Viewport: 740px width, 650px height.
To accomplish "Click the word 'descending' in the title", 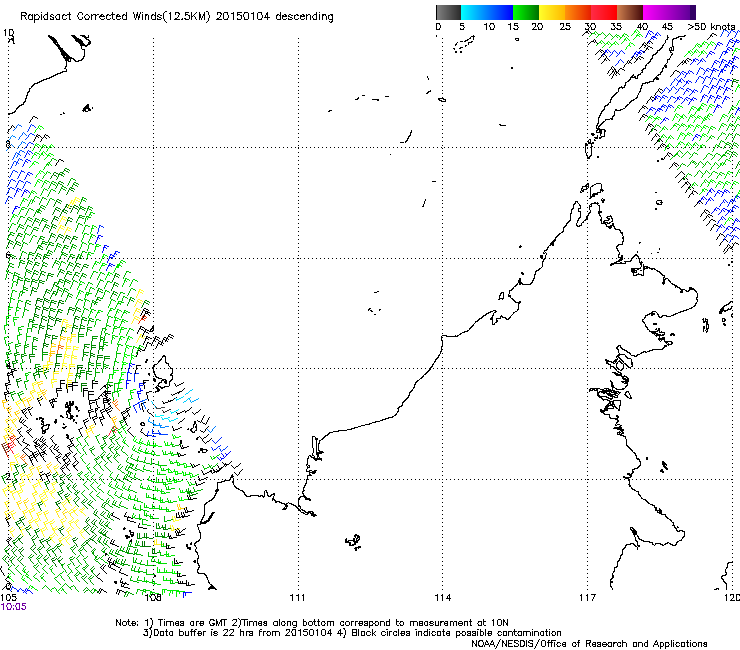I will 304,17.
